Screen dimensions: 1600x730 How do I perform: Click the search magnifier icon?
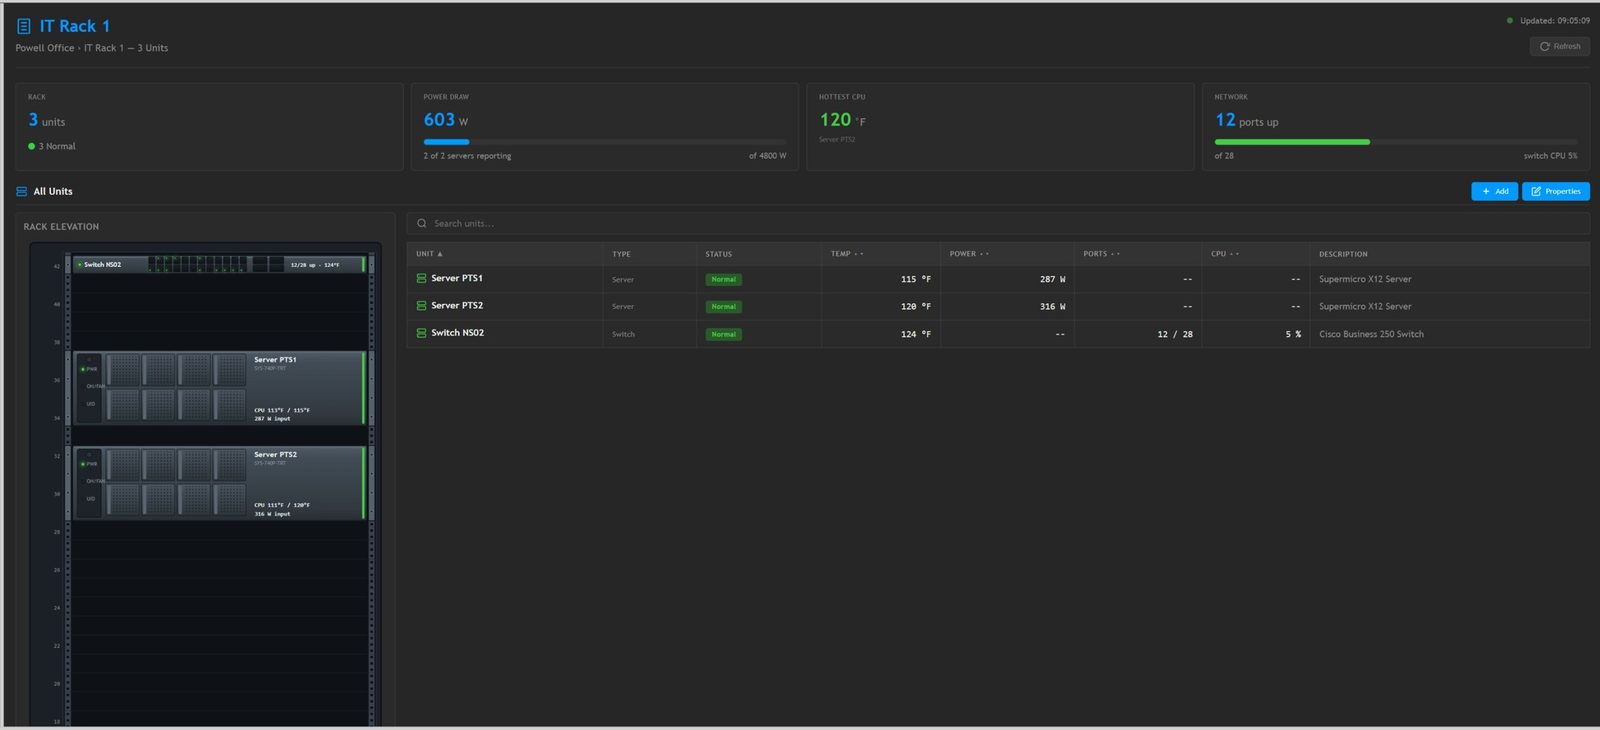click(x=422, y=223)
